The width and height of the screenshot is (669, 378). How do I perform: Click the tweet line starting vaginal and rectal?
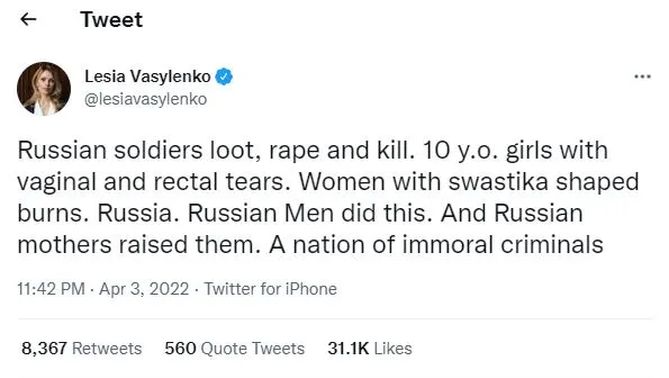click(x=328, y=183)
